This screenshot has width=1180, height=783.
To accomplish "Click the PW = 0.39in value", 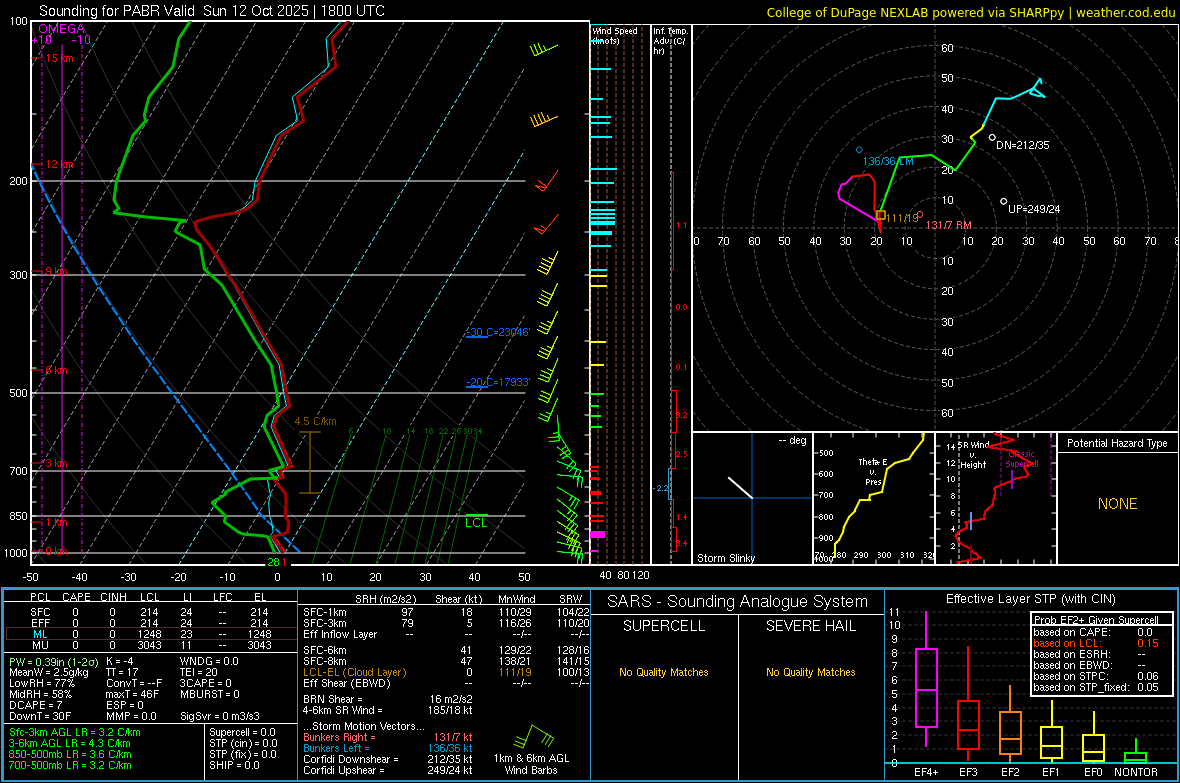I will pyautogui.click(x=53, y=662).
